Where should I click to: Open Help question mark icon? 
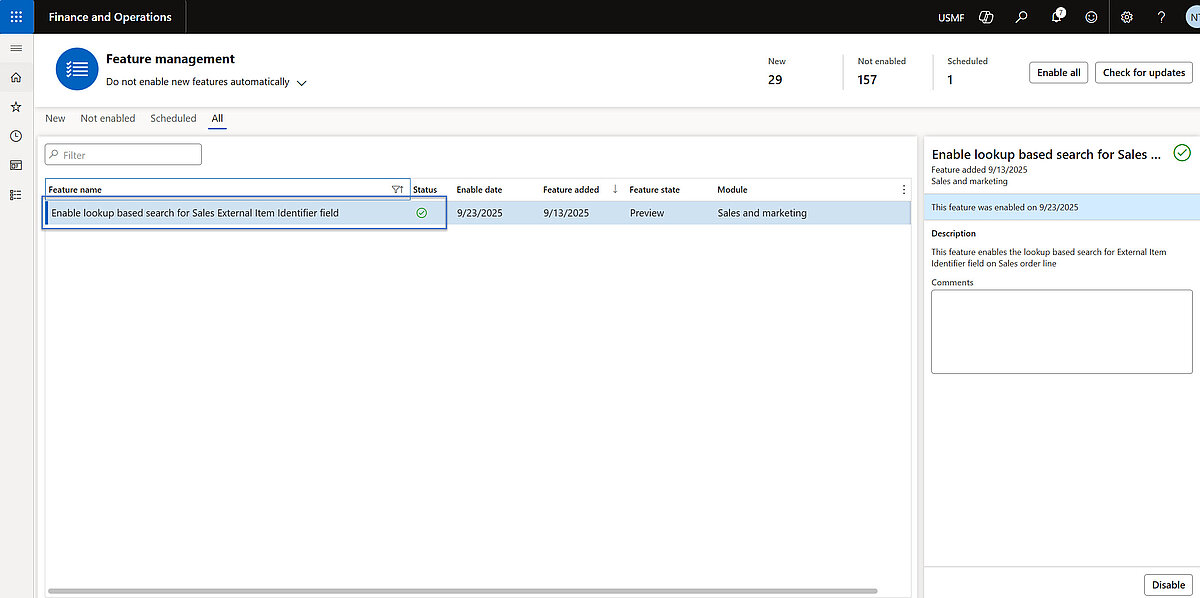point(1161,17)
